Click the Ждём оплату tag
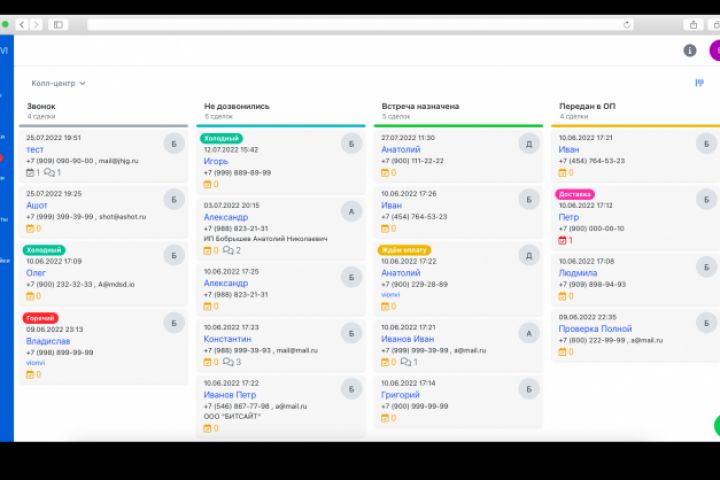This screenshot has height=480, width=720. 404,250
